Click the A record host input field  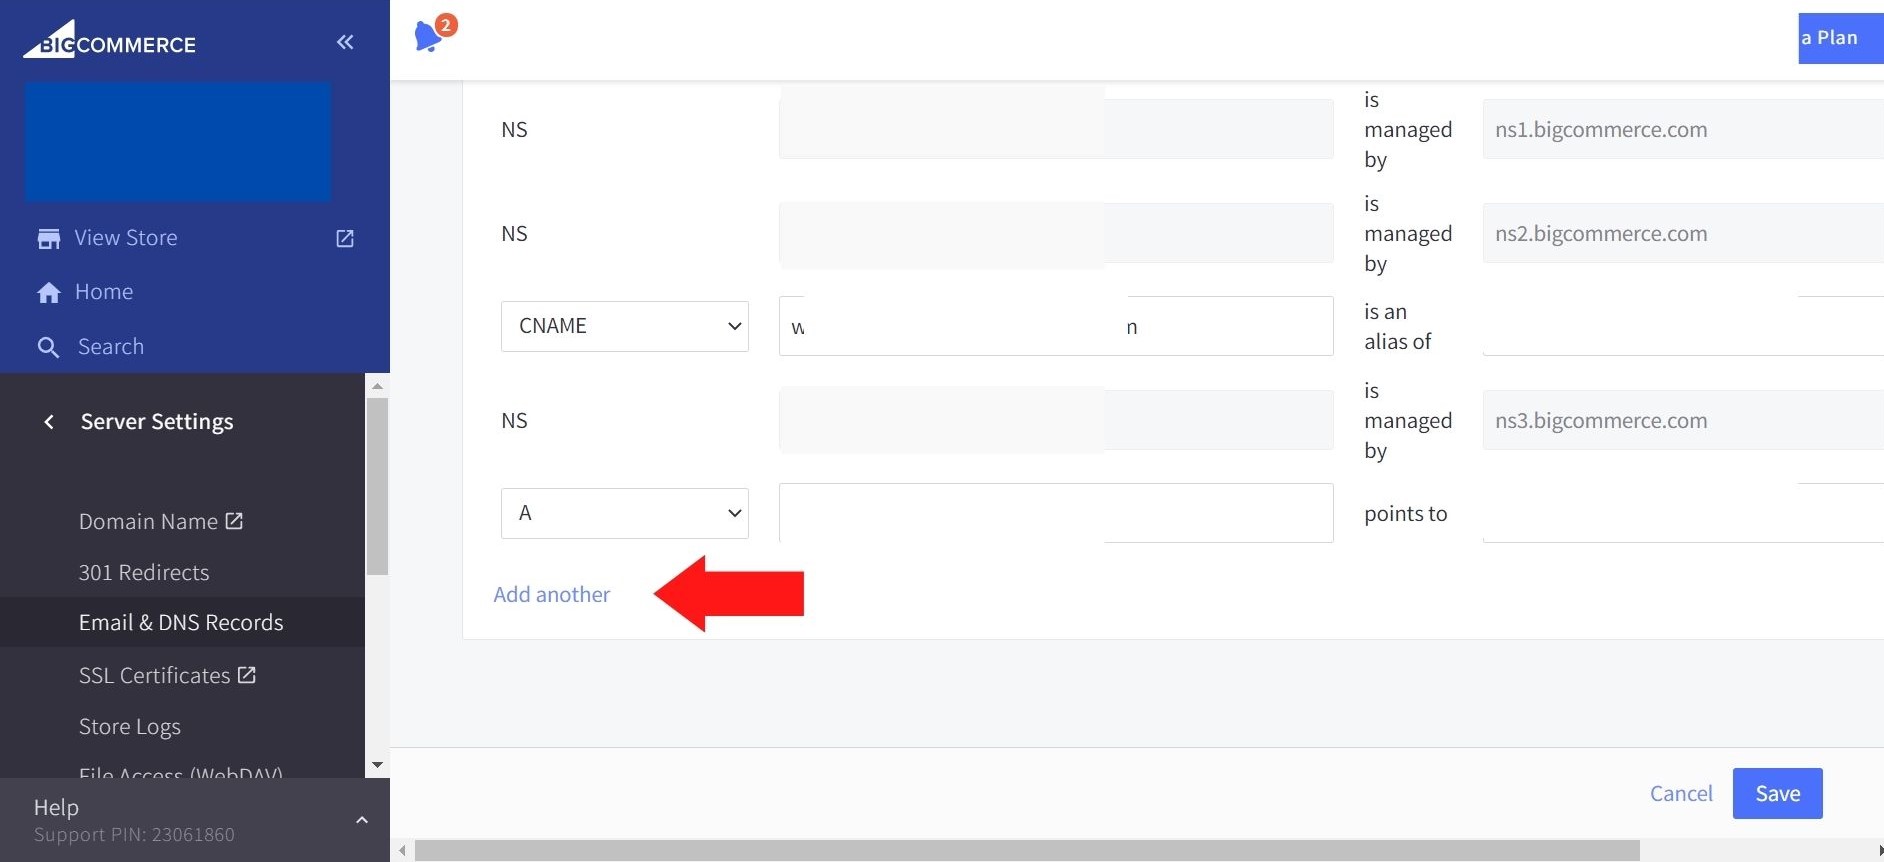point(1055,513)
